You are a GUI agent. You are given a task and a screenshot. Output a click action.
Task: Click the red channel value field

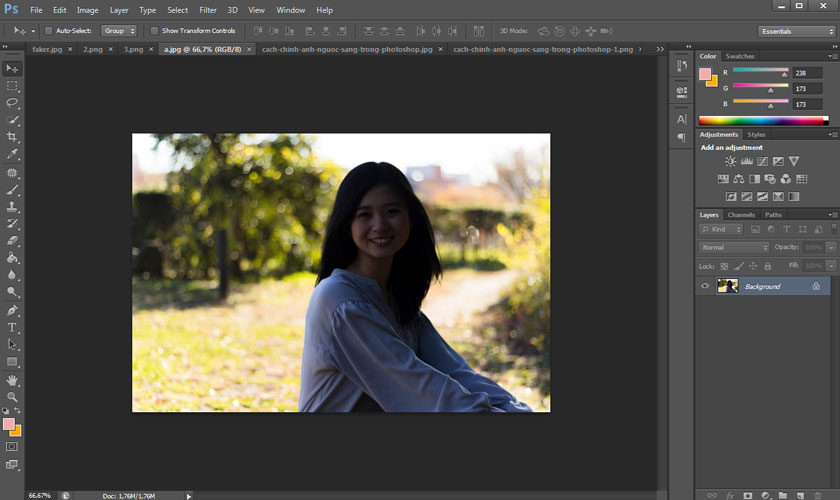point(805,73)
